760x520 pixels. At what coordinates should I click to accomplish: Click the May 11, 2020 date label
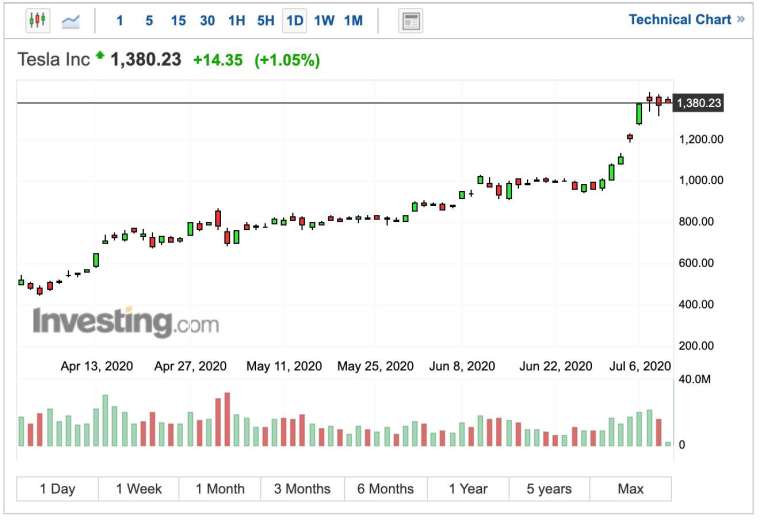tap(284, 366)
